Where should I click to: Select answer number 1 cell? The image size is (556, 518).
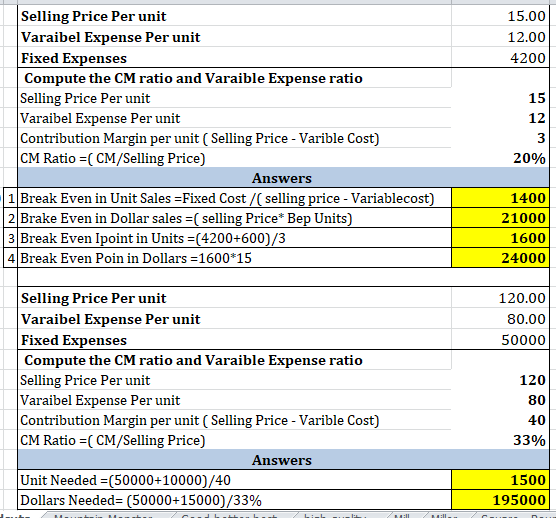click(x=11, y=198)
